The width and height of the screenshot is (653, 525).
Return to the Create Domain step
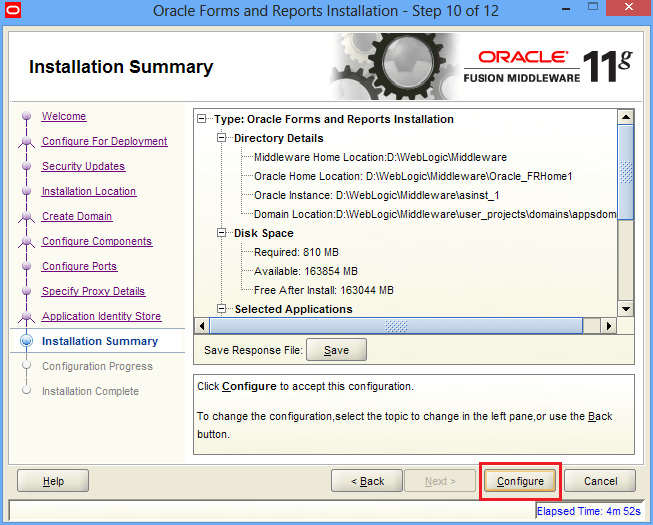(x=77, y=216)
